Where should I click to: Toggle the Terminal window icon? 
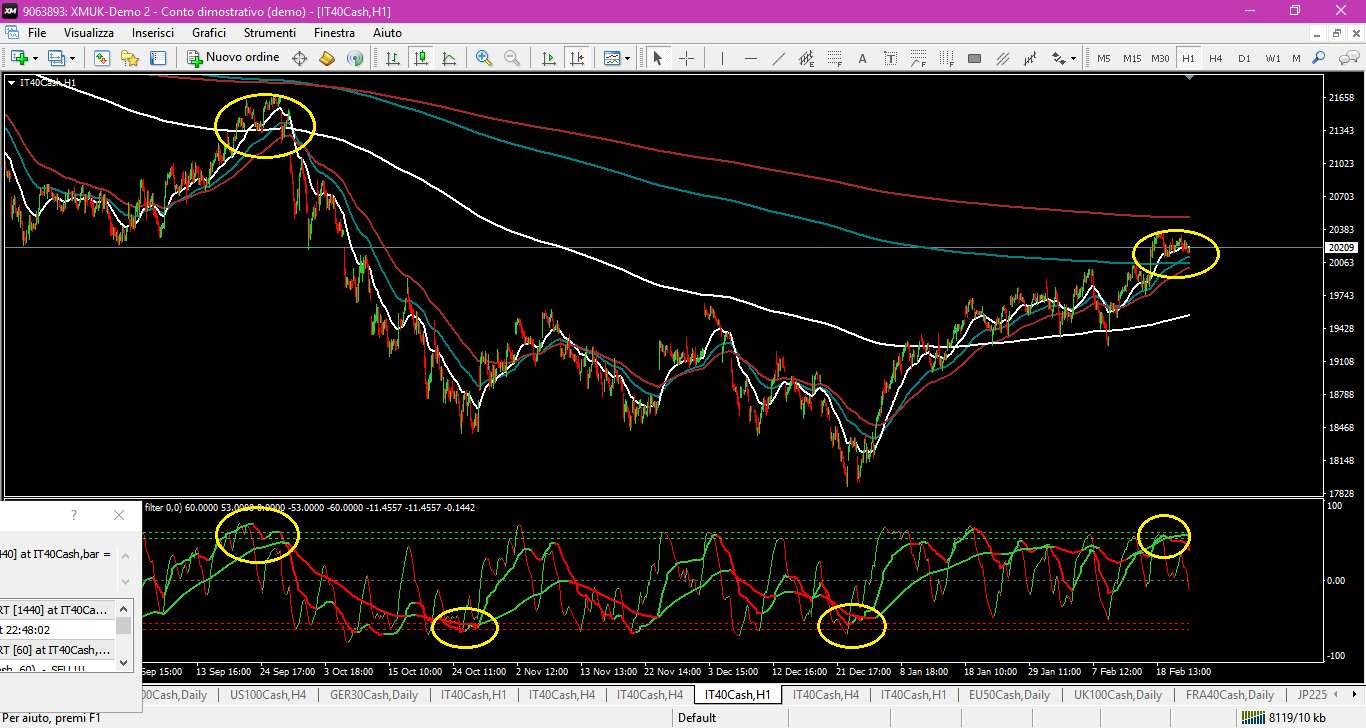coord(157,58)
